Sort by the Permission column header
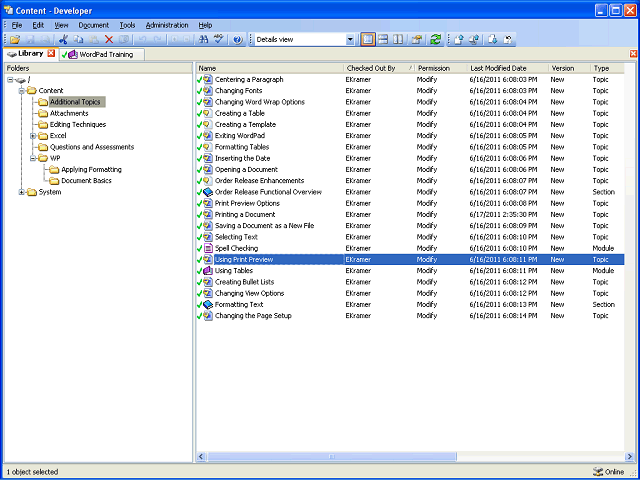The width and height of the screenshot is (640, 480). (x=441, y=68)
